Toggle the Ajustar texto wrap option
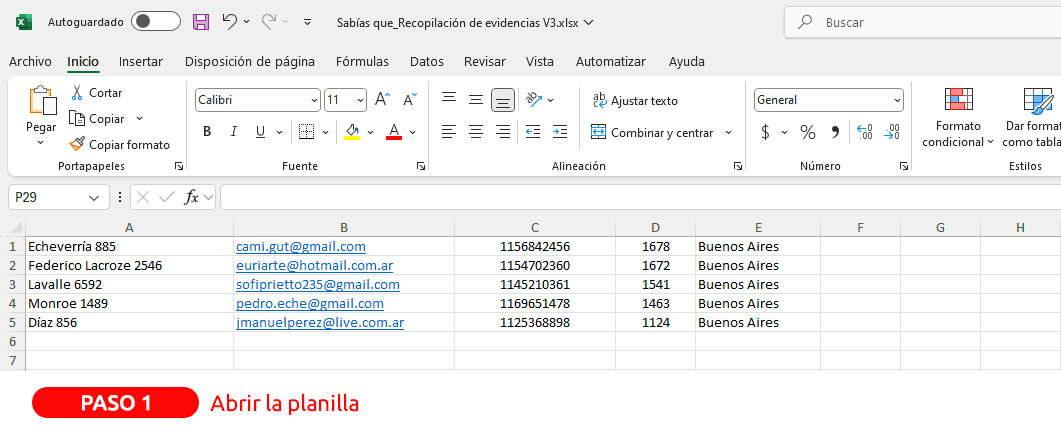The height and width of the screenshot is (448, 1061). tap(635, 100)
